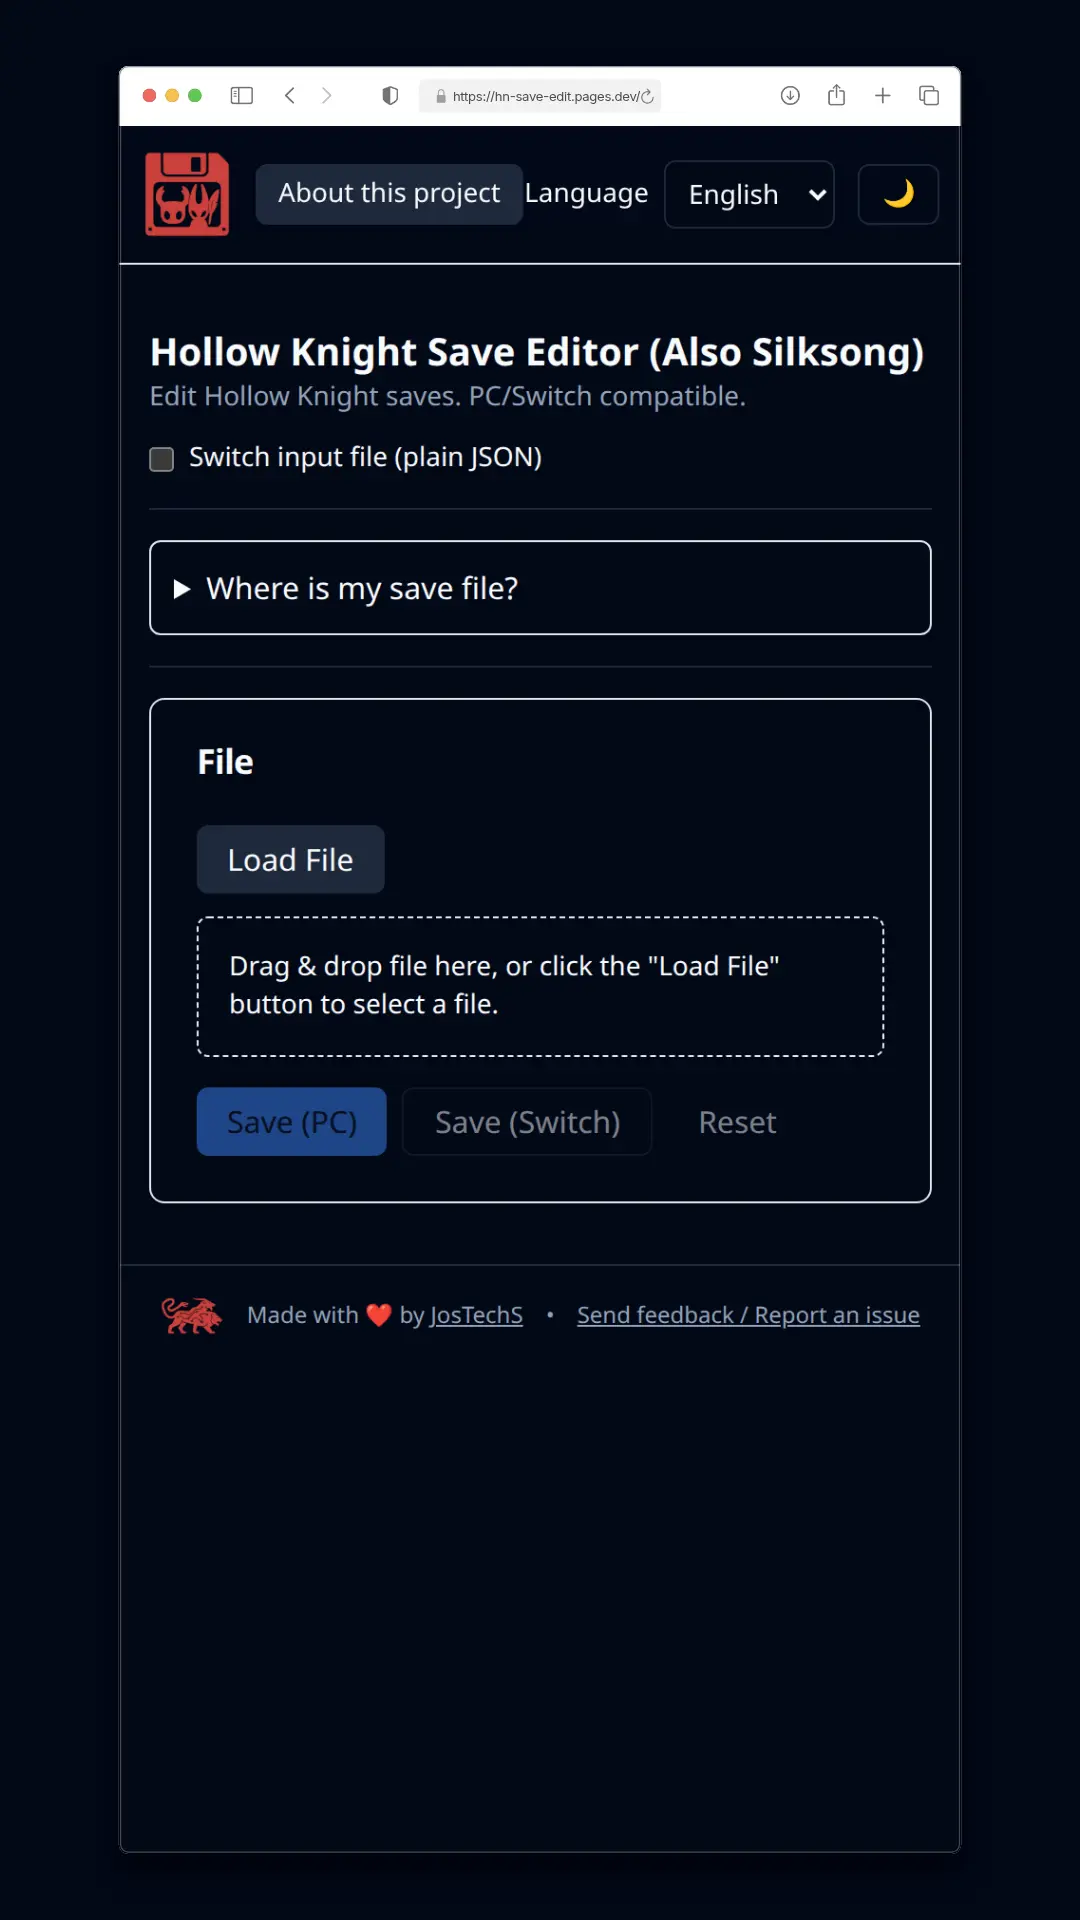Go back using the browser back arrow
The image size is (1080, 1920).
[290, 96]
